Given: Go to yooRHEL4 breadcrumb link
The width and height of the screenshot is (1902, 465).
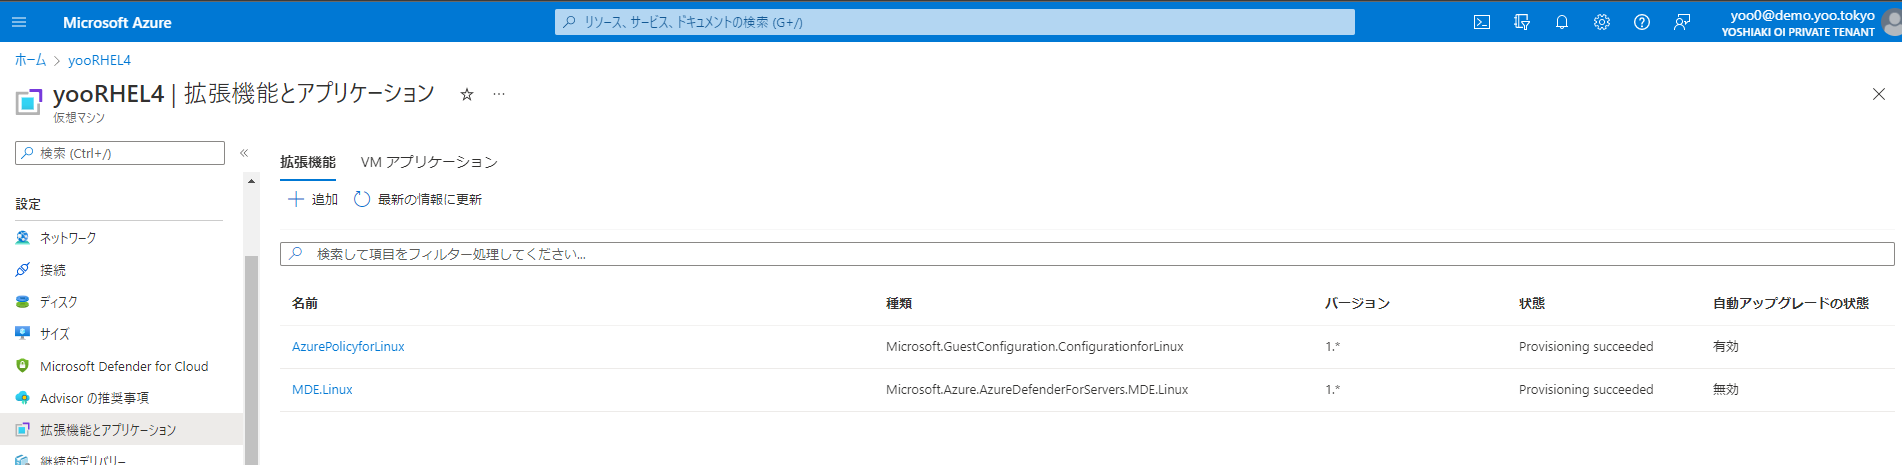Looking at the screenshot, I should point(99,60).
